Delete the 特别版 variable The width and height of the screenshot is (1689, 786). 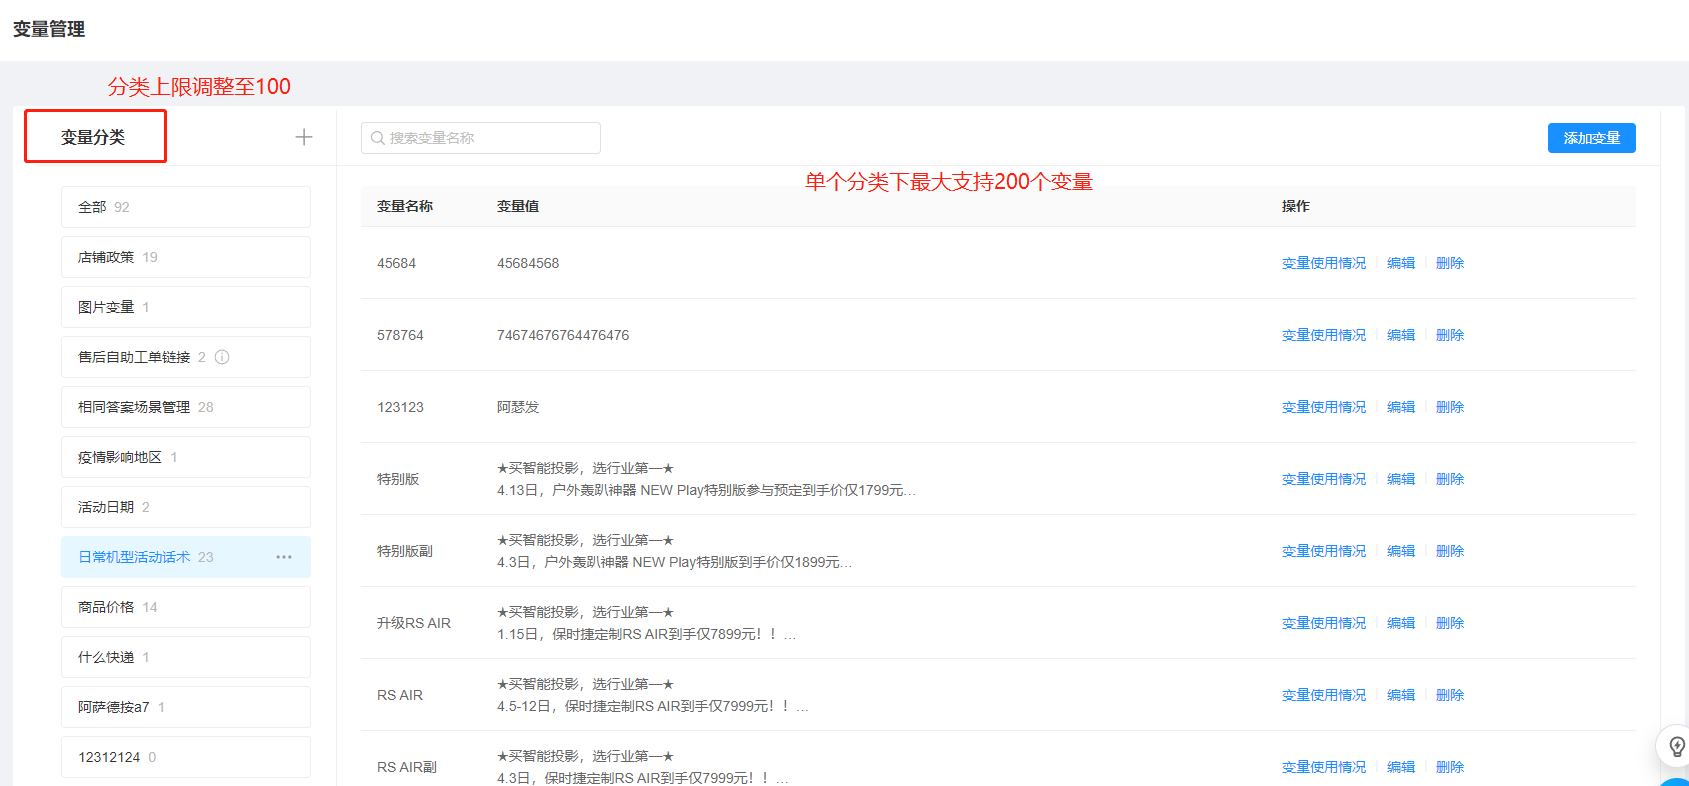coord(1450,479)
